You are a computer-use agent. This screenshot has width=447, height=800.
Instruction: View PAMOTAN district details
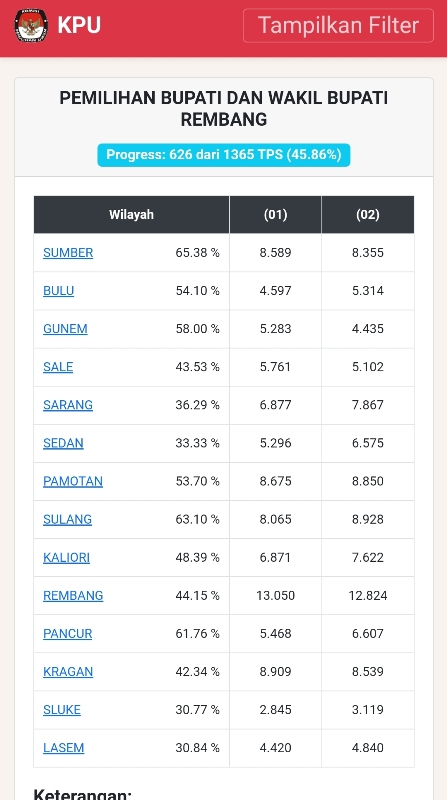(x=73, y=481)
